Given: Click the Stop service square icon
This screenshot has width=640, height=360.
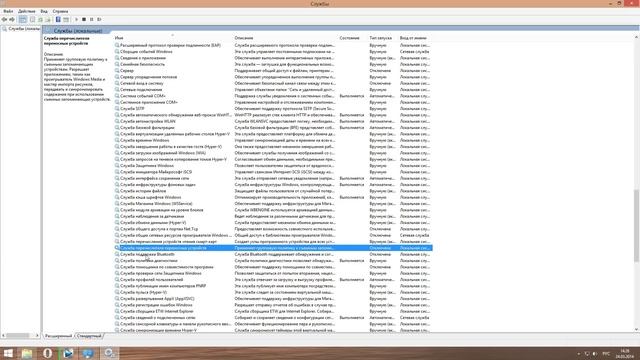Looking at the screenshot, I should coord(84,19).
